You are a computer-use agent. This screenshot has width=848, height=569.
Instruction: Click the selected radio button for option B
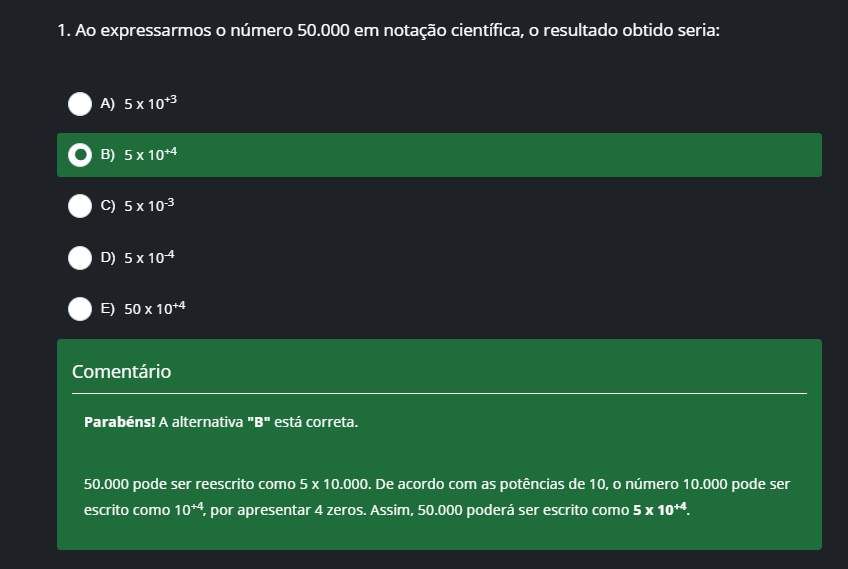pyautogui.click(x=80, y=155)
